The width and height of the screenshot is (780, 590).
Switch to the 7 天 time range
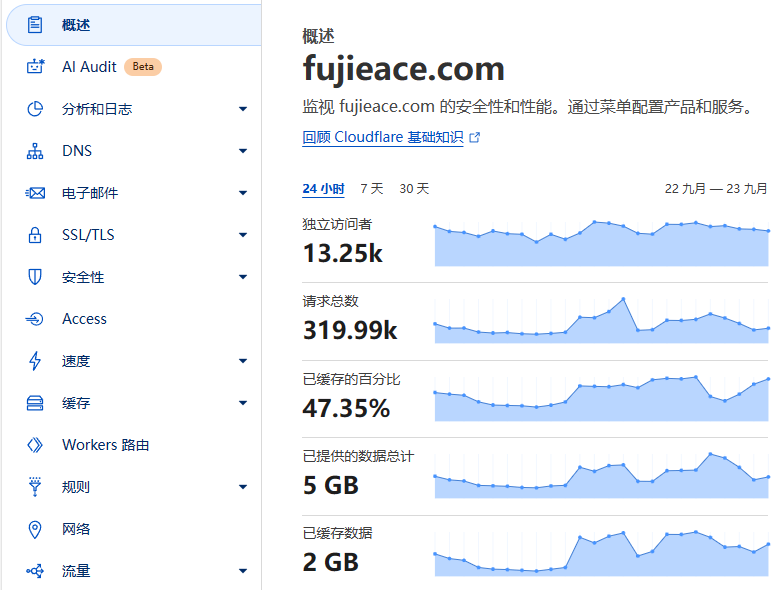coord(372,189)
